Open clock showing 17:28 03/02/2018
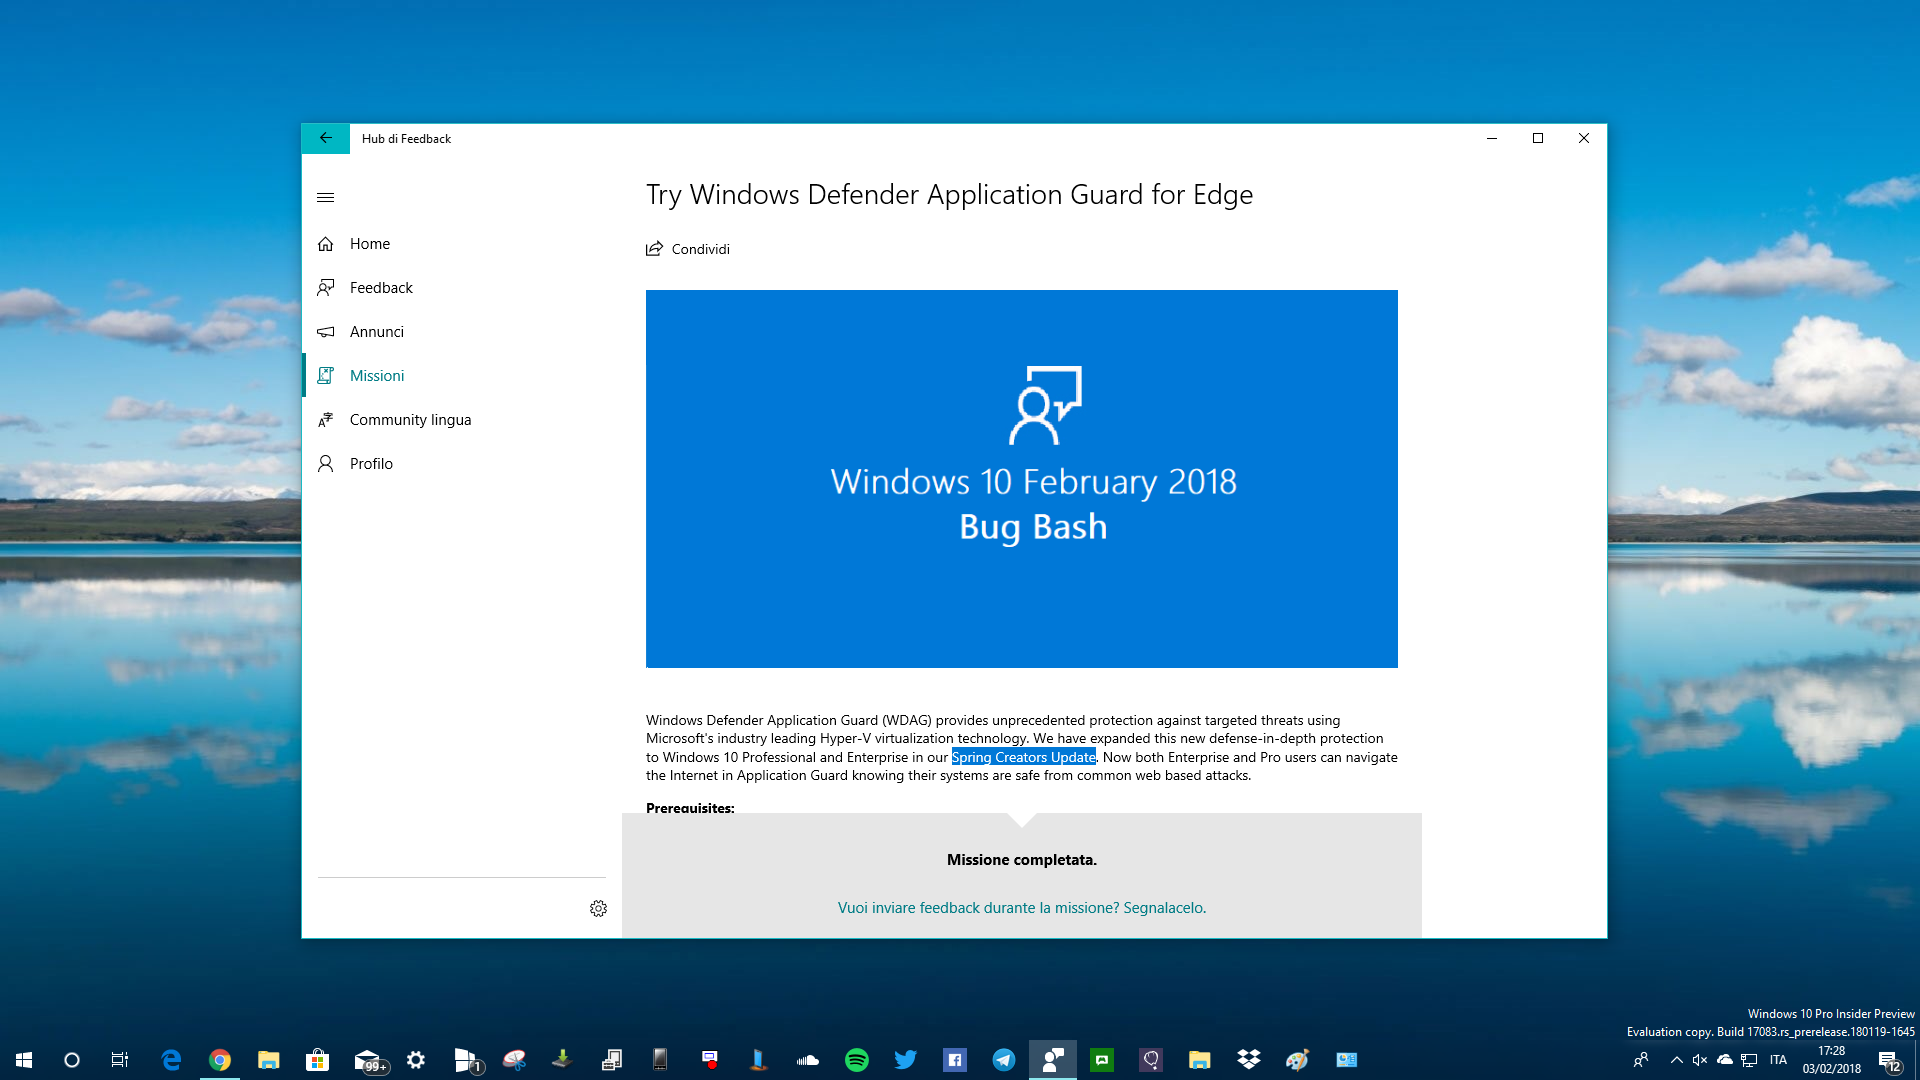Image resolution: width=1920 pixels, height=1080 pixels. click(1831, 1060)
